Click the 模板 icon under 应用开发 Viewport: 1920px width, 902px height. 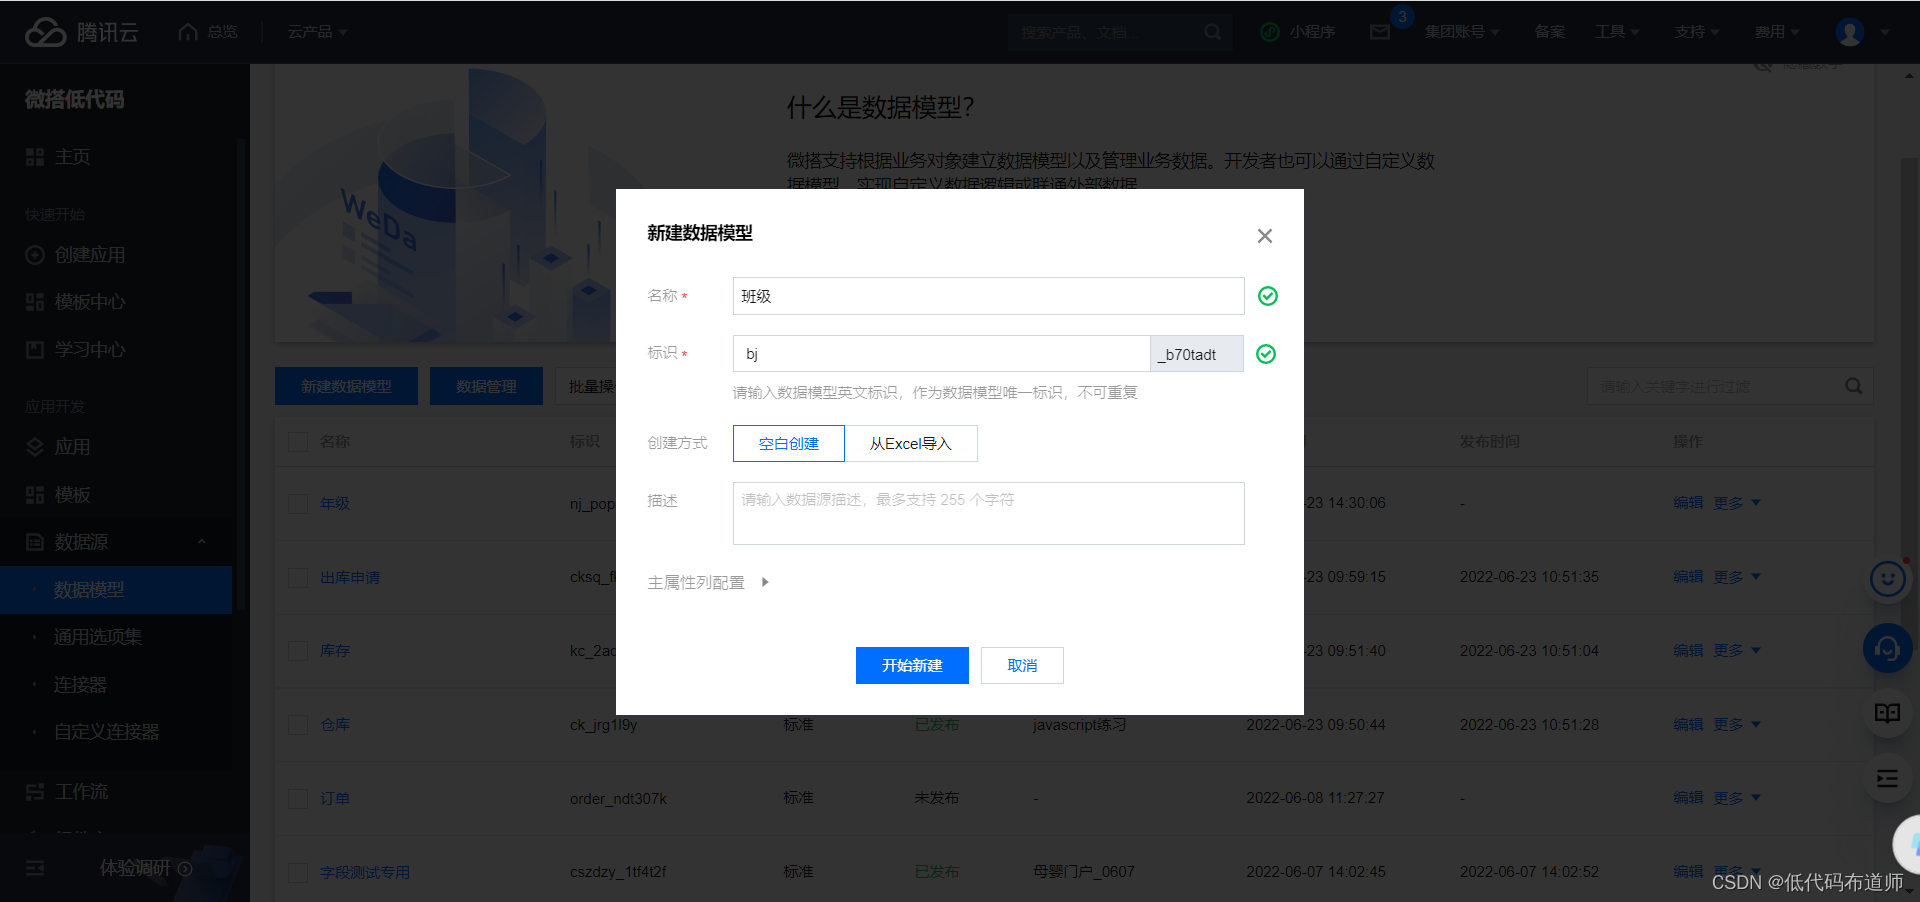tap(35, 495)
